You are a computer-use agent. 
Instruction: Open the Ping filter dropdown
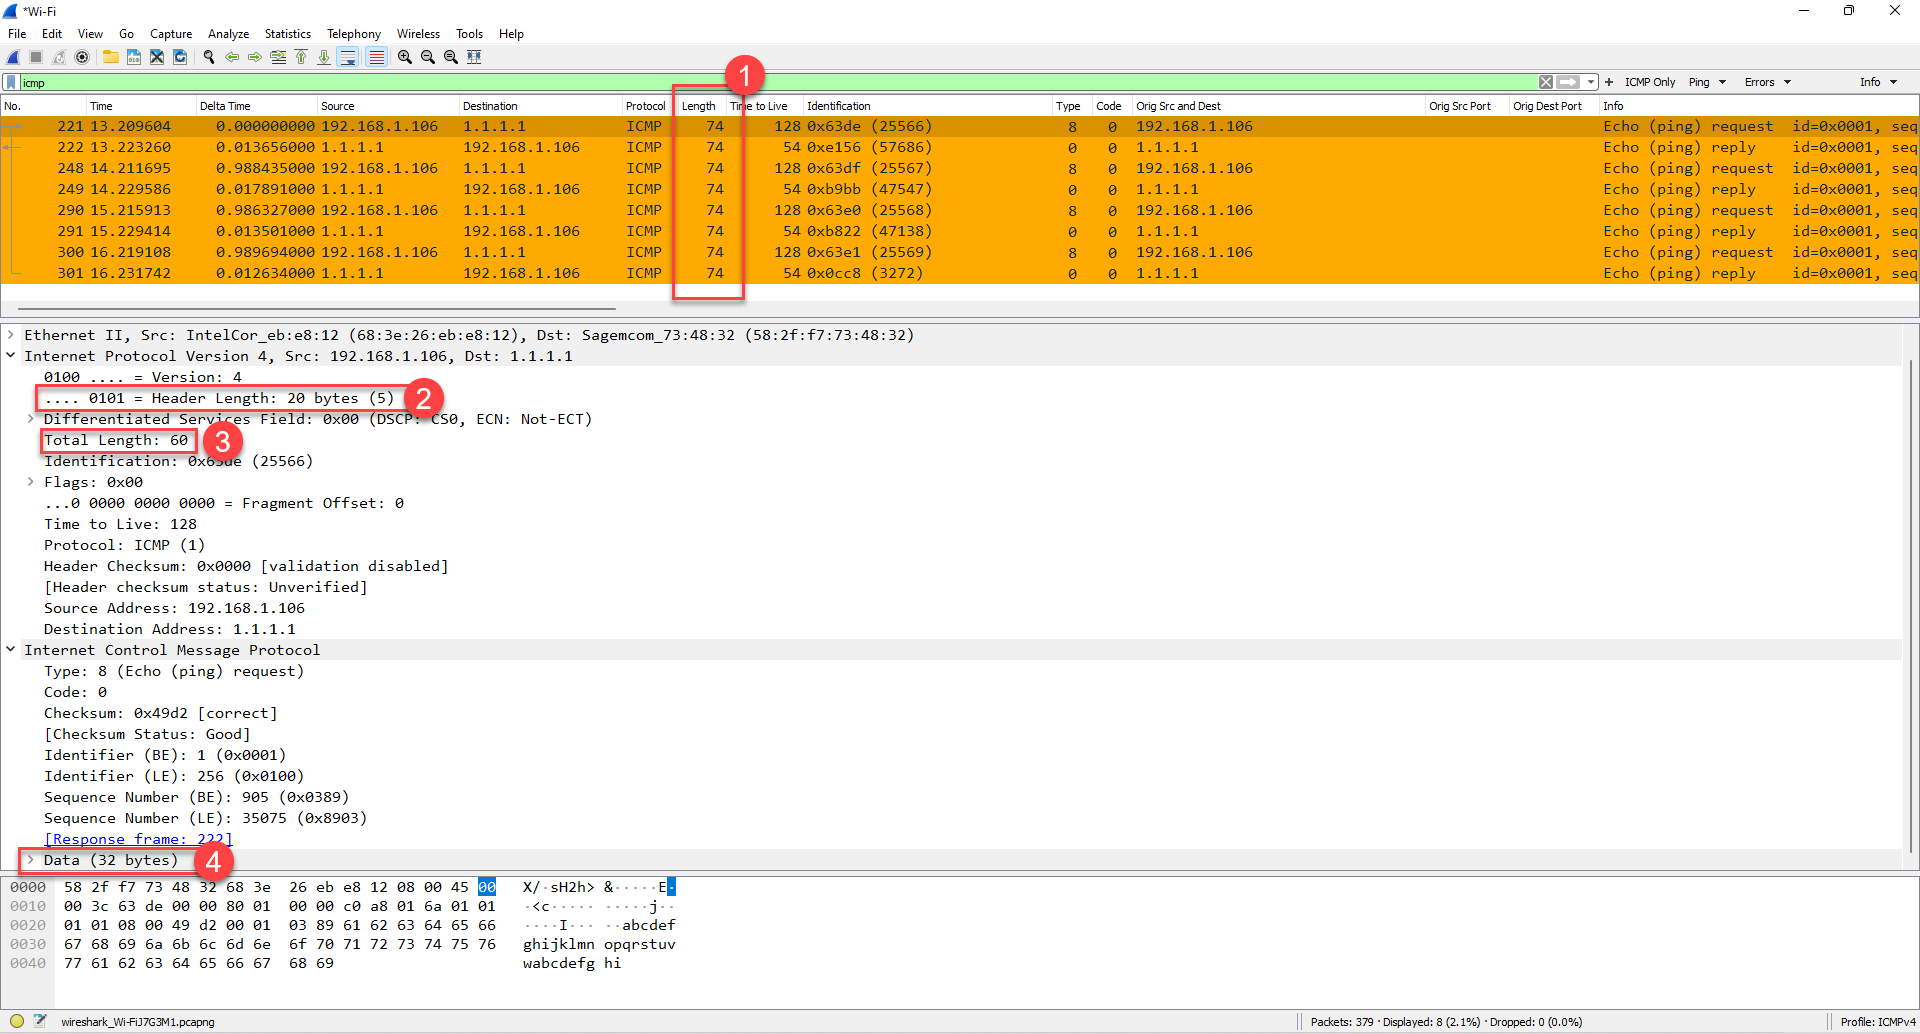[x=1707, y=82]
